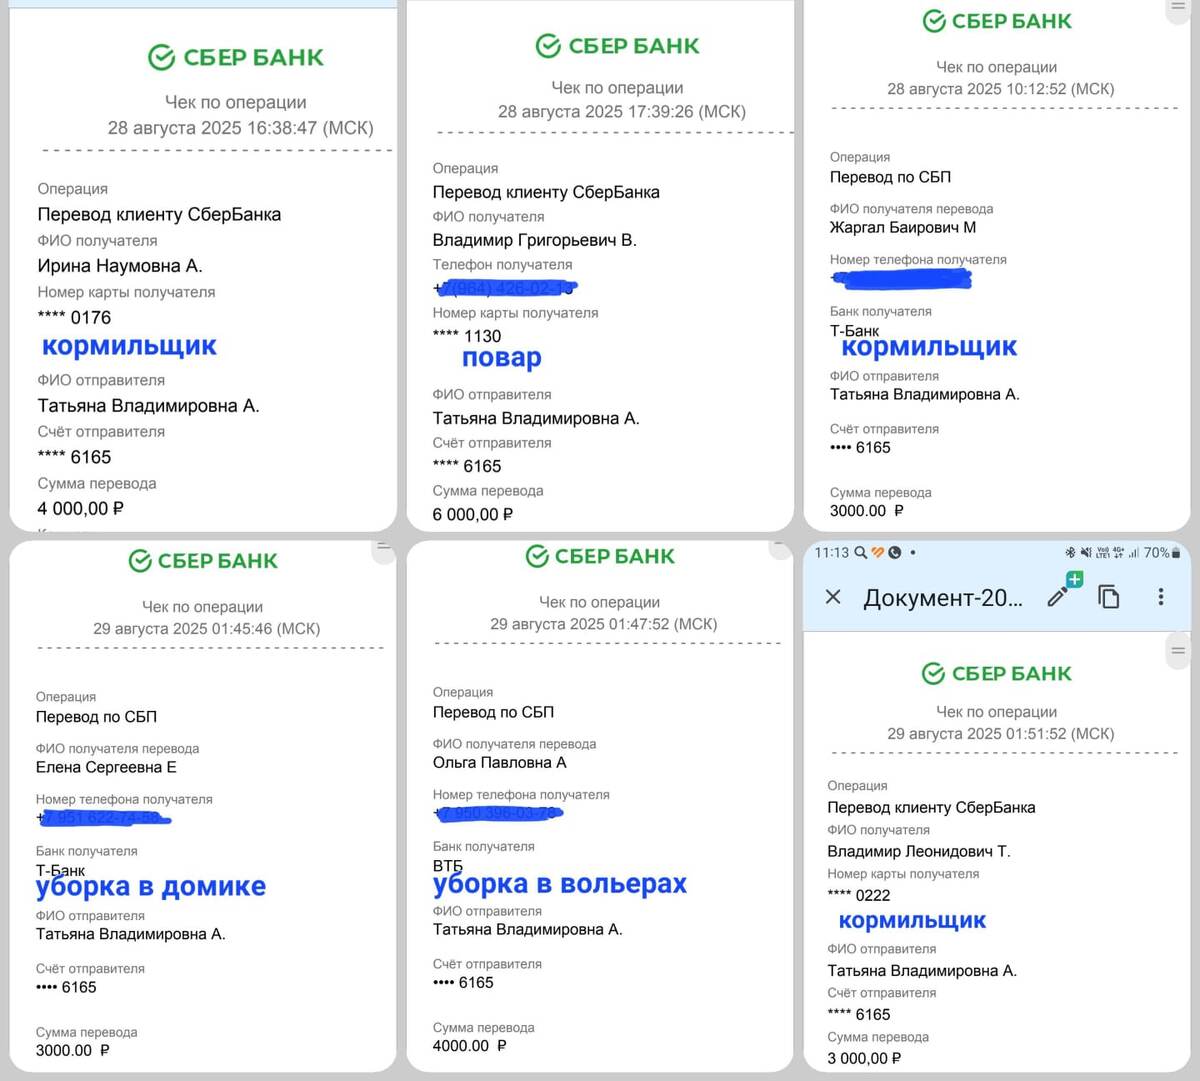Tap the phone call notification icon
Image resolution: width=1200 pixels, height=1081 pixels.
(895, 552)
